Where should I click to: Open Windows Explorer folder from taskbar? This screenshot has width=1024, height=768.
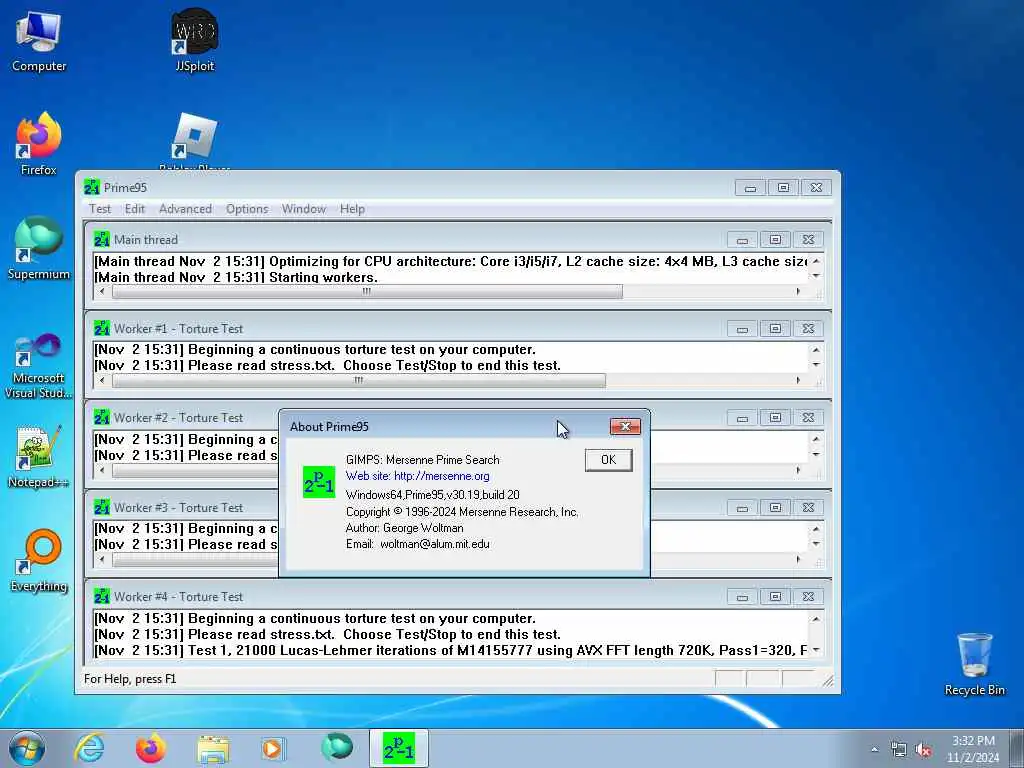pyautogui.click(x=213, y=748)
